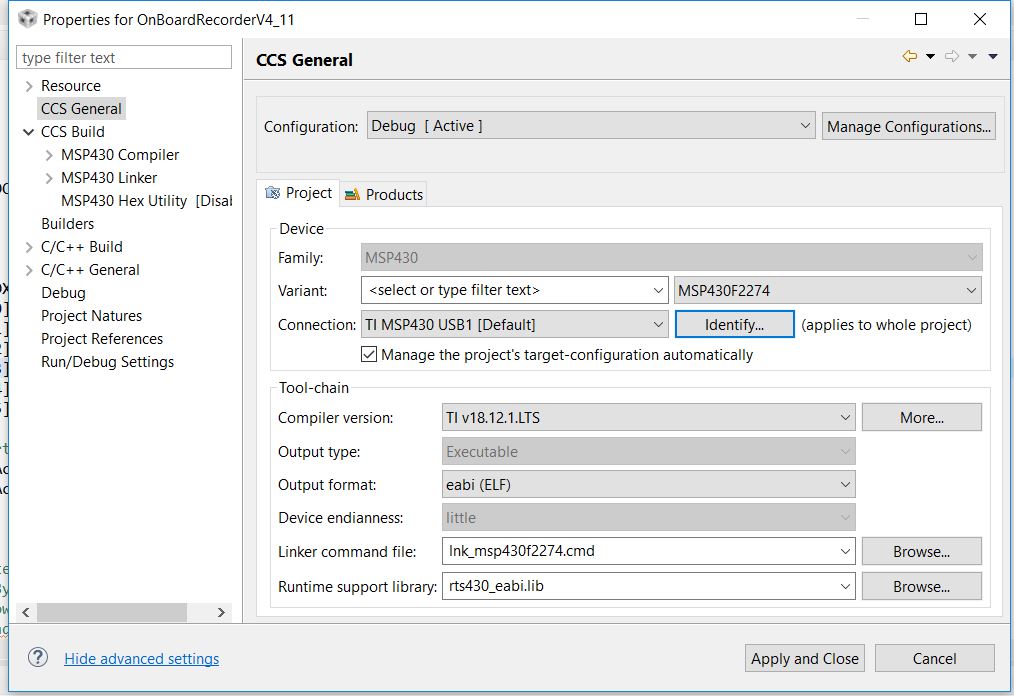
Task: Expand the MSP430 Compiler node
Action: pyautogui.click(x=50, y=155)
